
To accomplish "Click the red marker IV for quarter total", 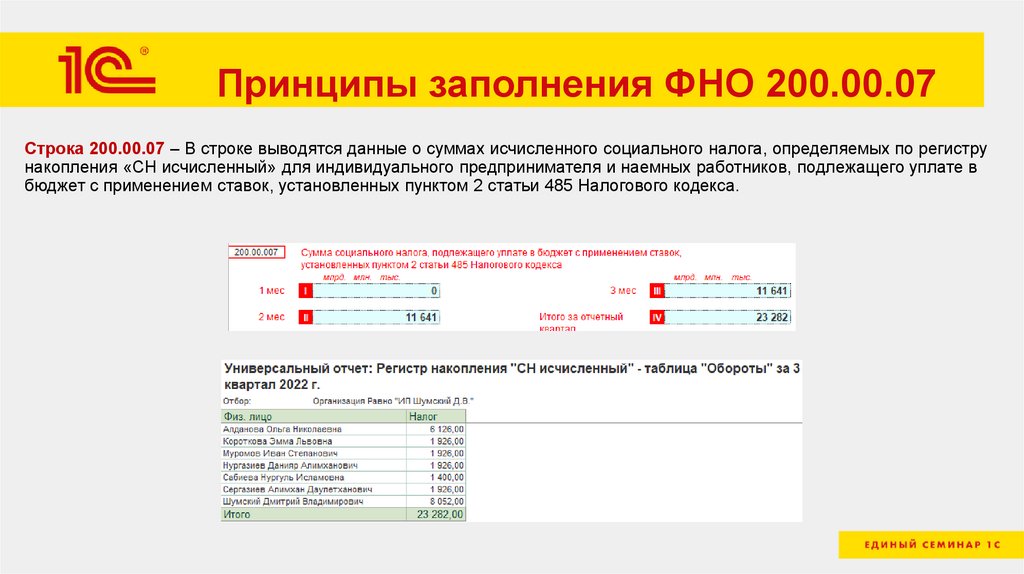I will point(657,317).
